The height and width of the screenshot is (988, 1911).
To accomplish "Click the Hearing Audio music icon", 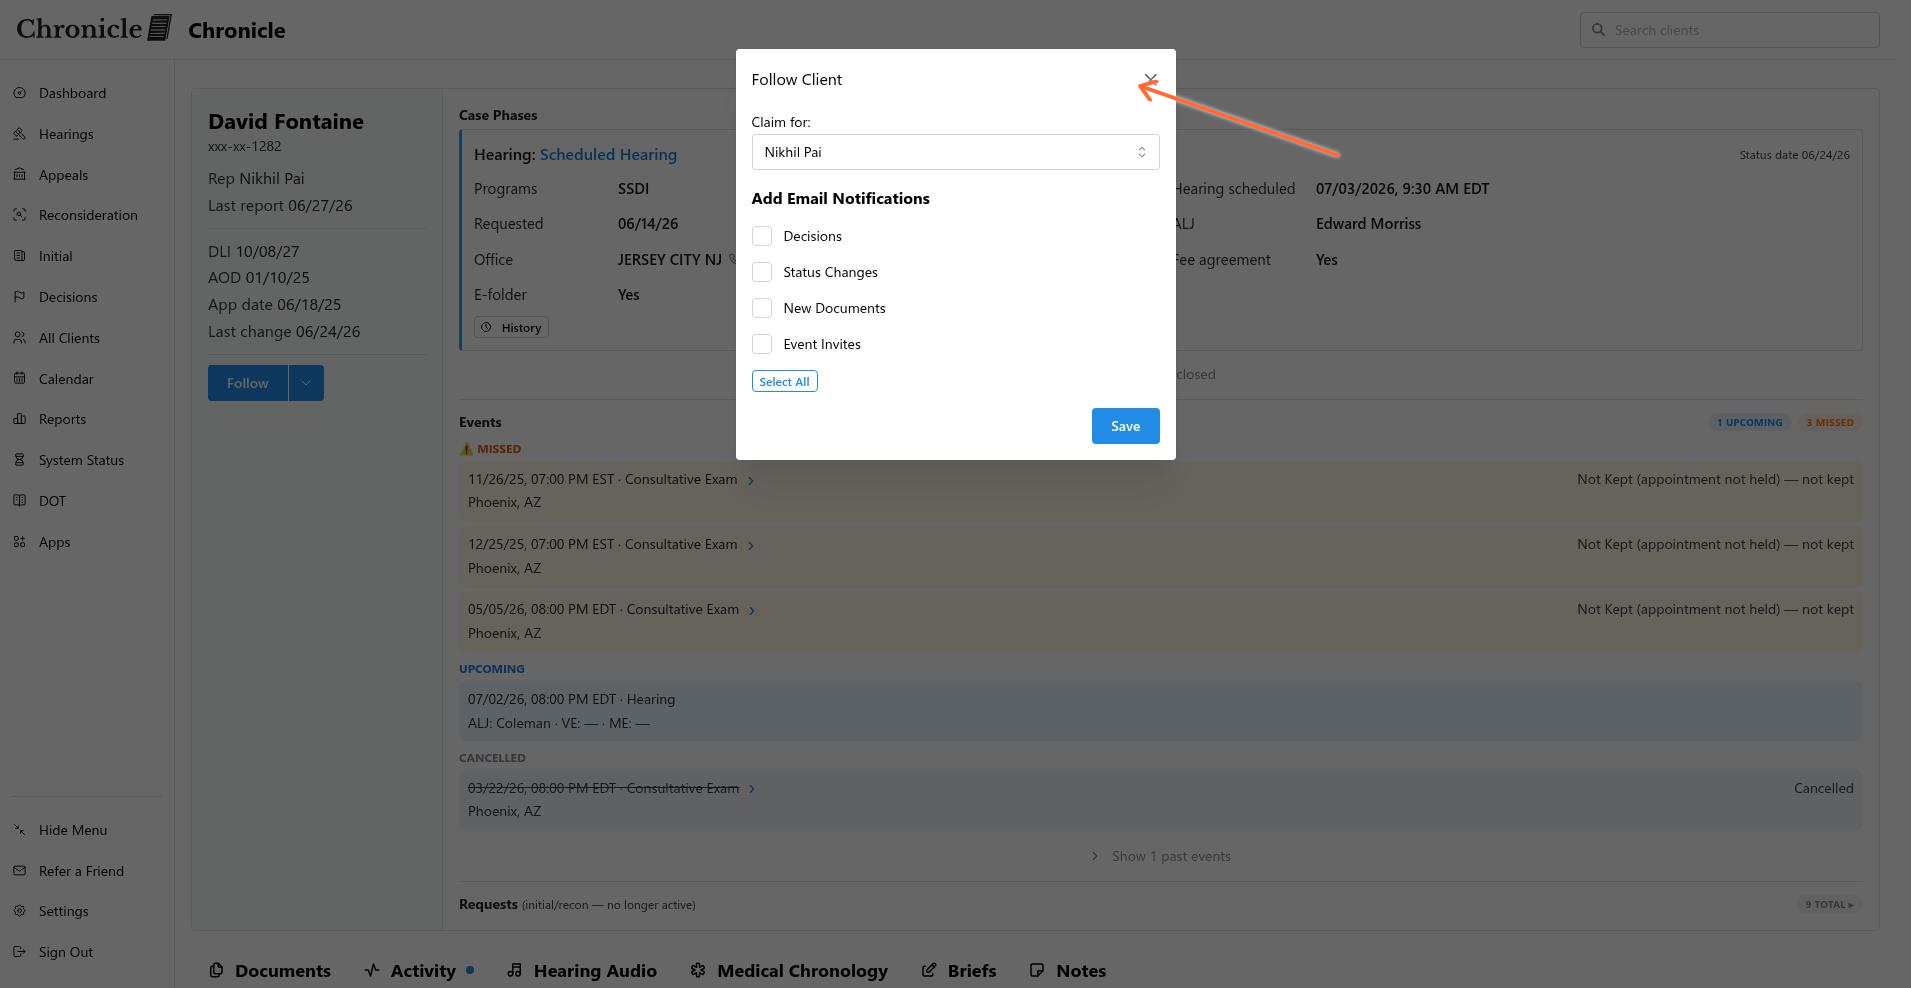I will pos(514,970).
